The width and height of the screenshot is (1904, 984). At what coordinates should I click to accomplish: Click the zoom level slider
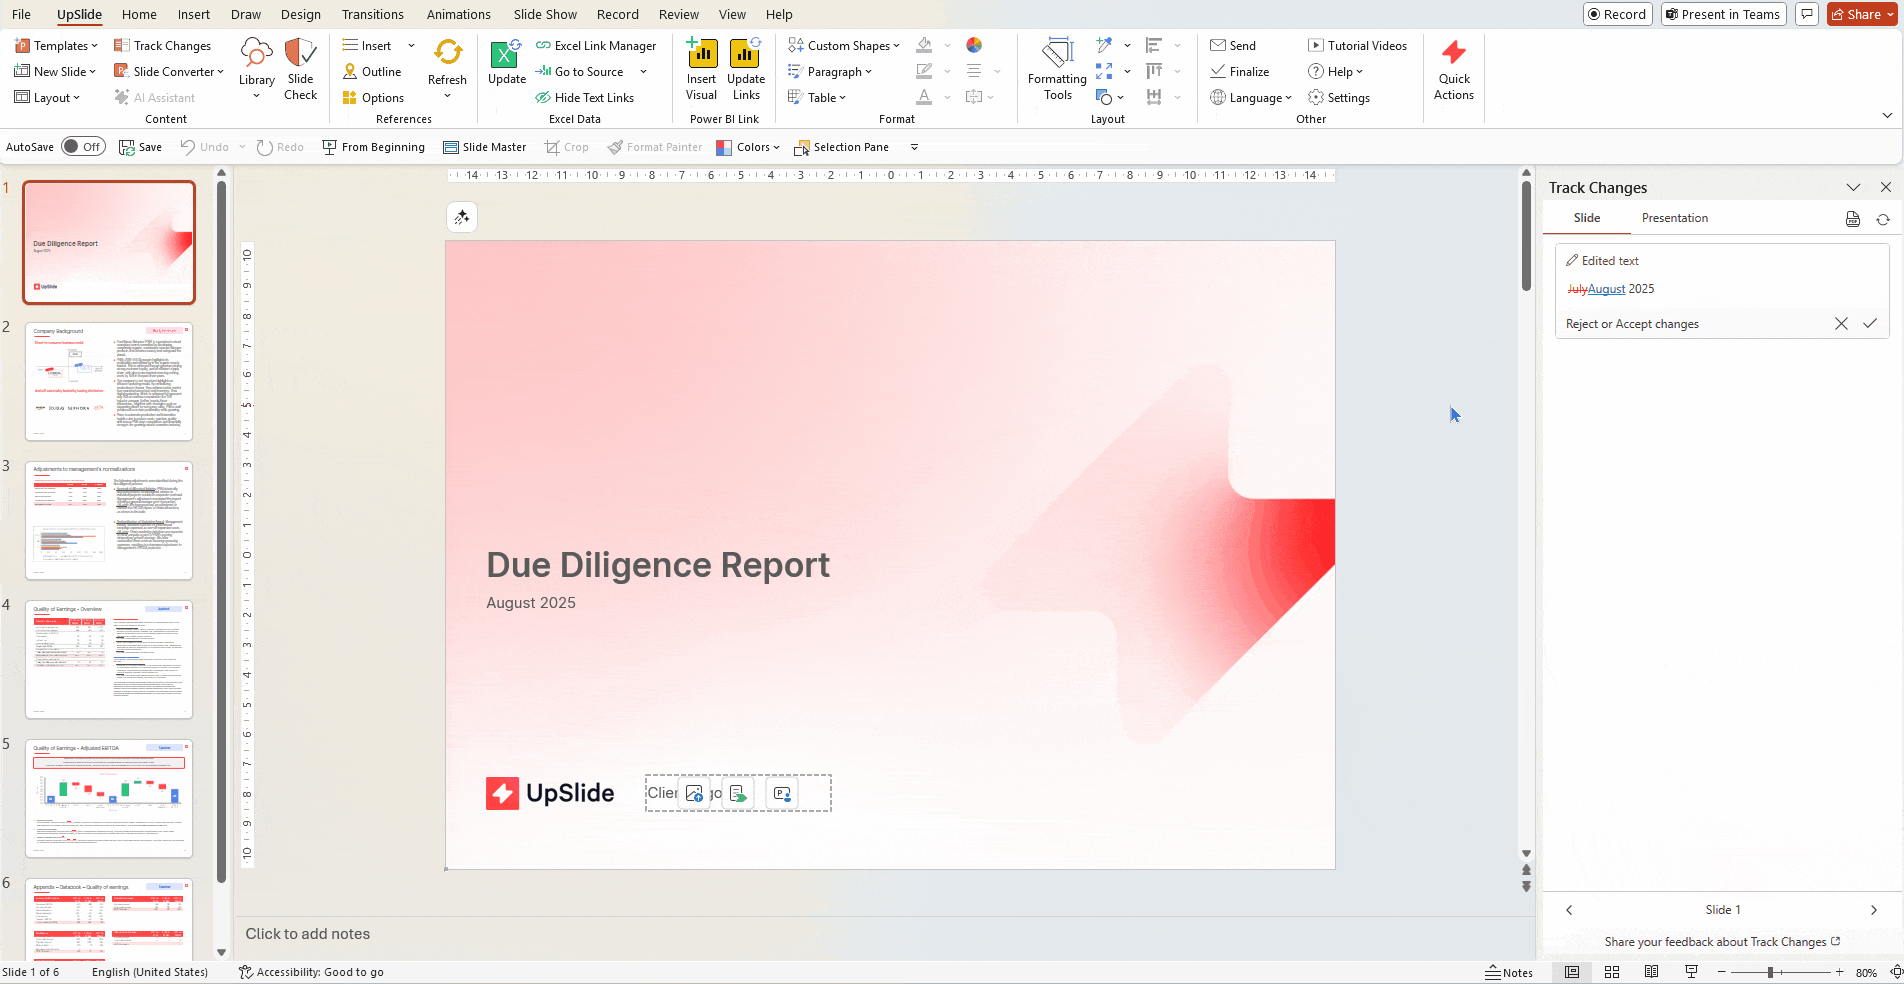pos(1770,972)
